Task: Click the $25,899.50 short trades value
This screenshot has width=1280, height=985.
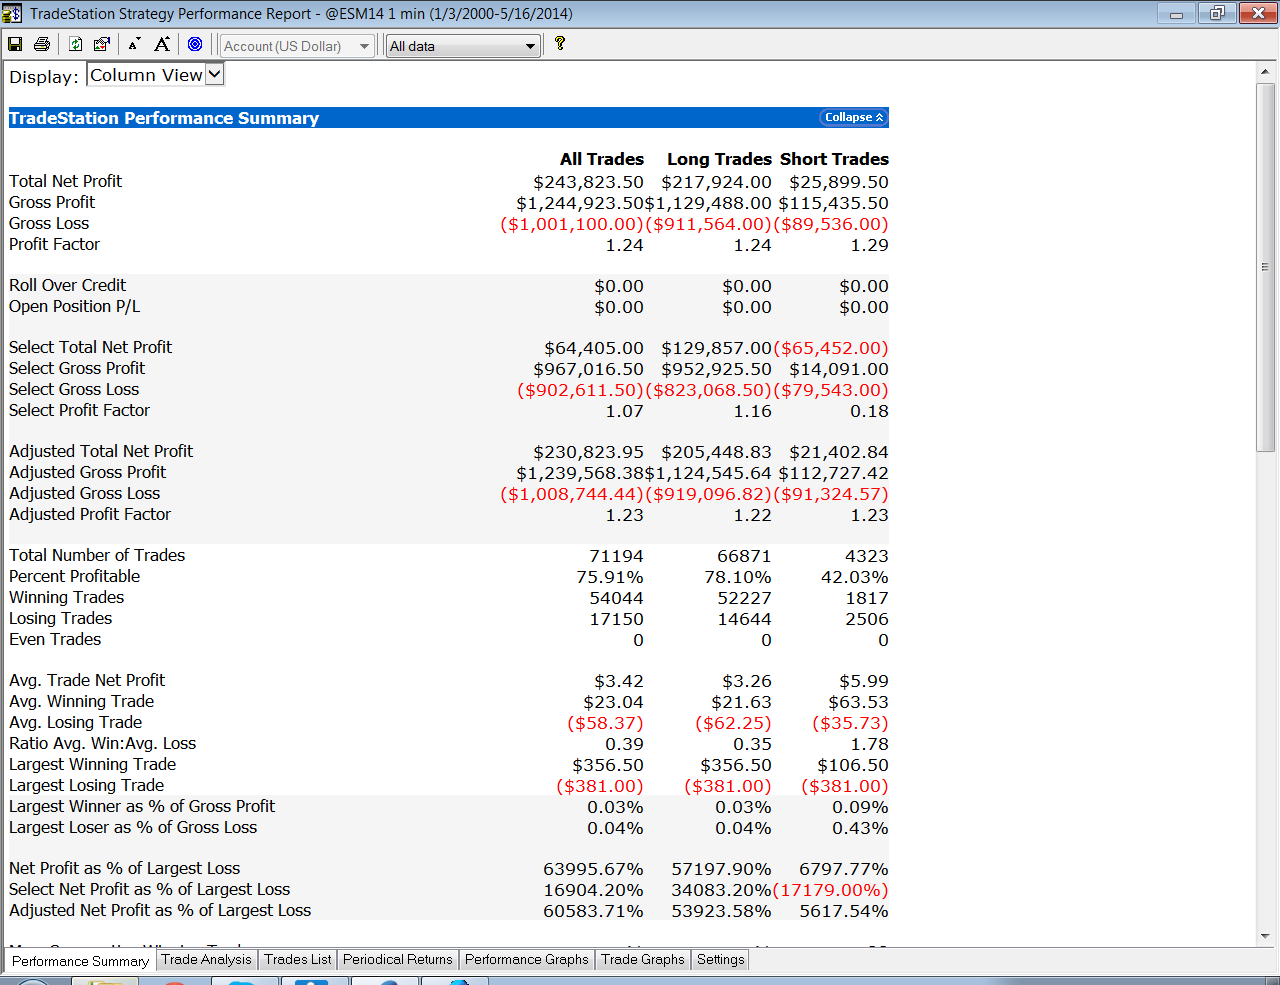Action: pos(839,182)
